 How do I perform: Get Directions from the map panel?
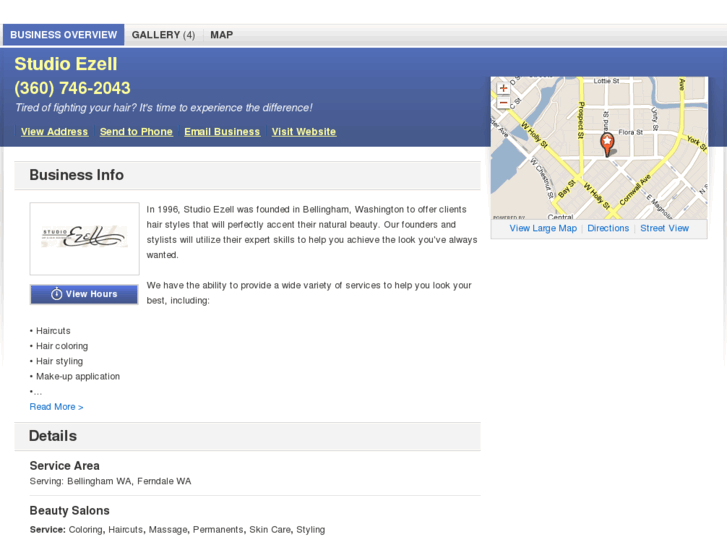pyautogui.click(x=608, y=228)
